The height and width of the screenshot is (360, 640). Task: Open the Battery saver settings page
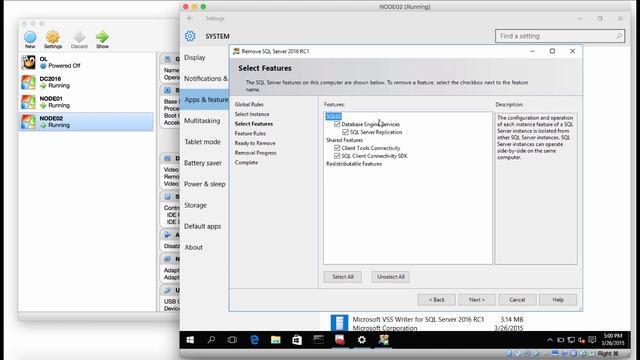pos(203,163)
